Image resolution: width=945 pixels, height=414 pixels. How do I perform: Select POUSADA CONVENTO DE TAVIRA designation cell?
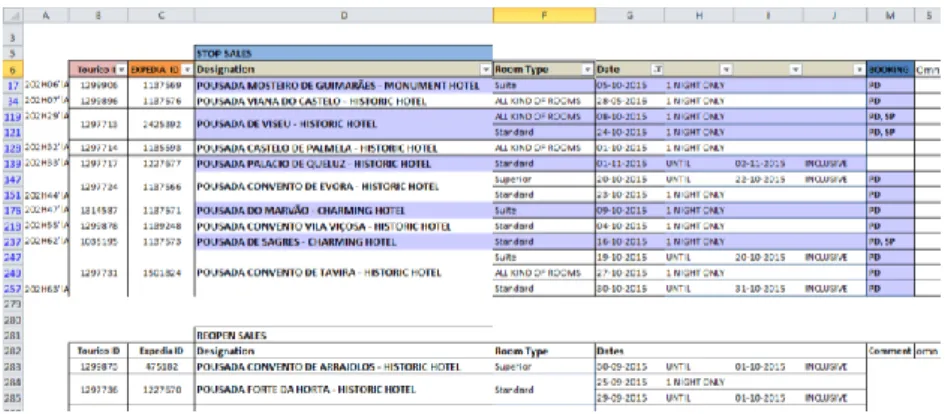344,273
